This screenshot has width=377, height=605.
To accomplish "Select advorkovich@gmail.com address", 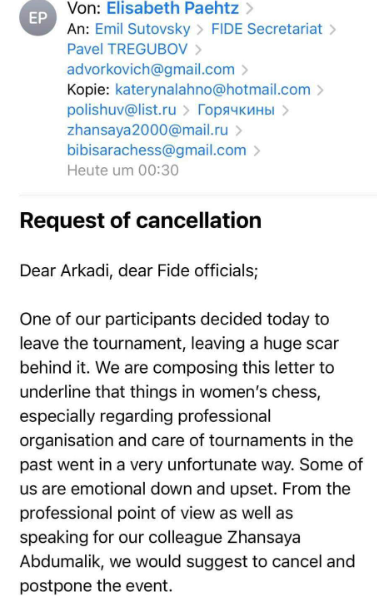I will tap(151, 69).
